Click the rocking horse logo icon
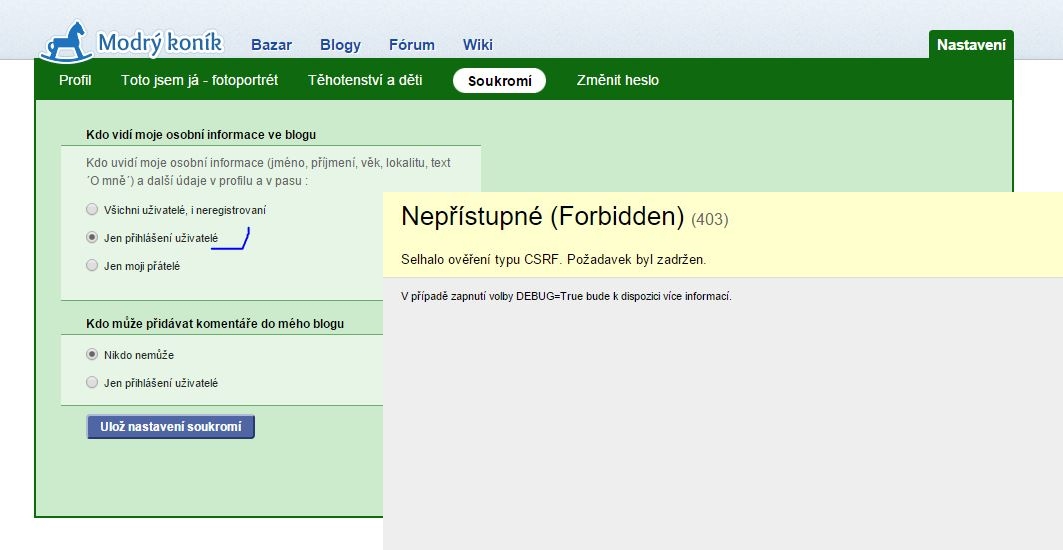This screenshot has height=550, width=1063. tap(66, 43)
